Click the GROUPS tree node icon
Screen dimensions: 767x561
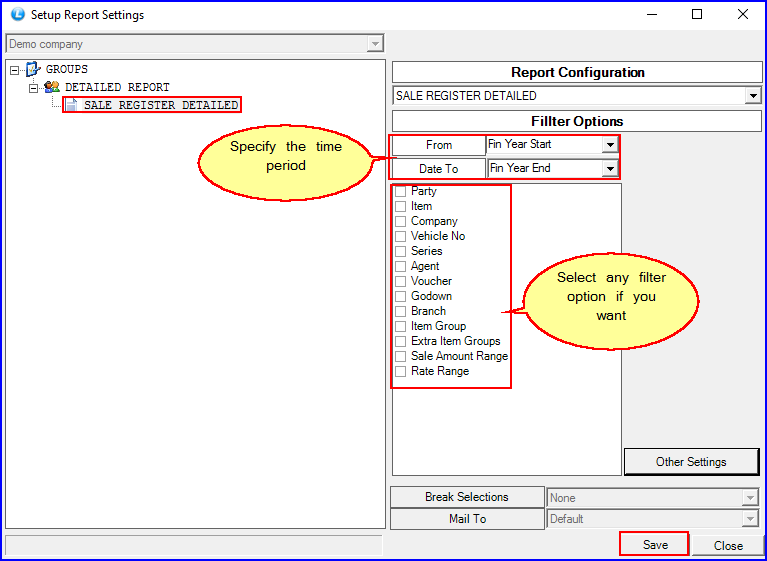click(33, 70)
